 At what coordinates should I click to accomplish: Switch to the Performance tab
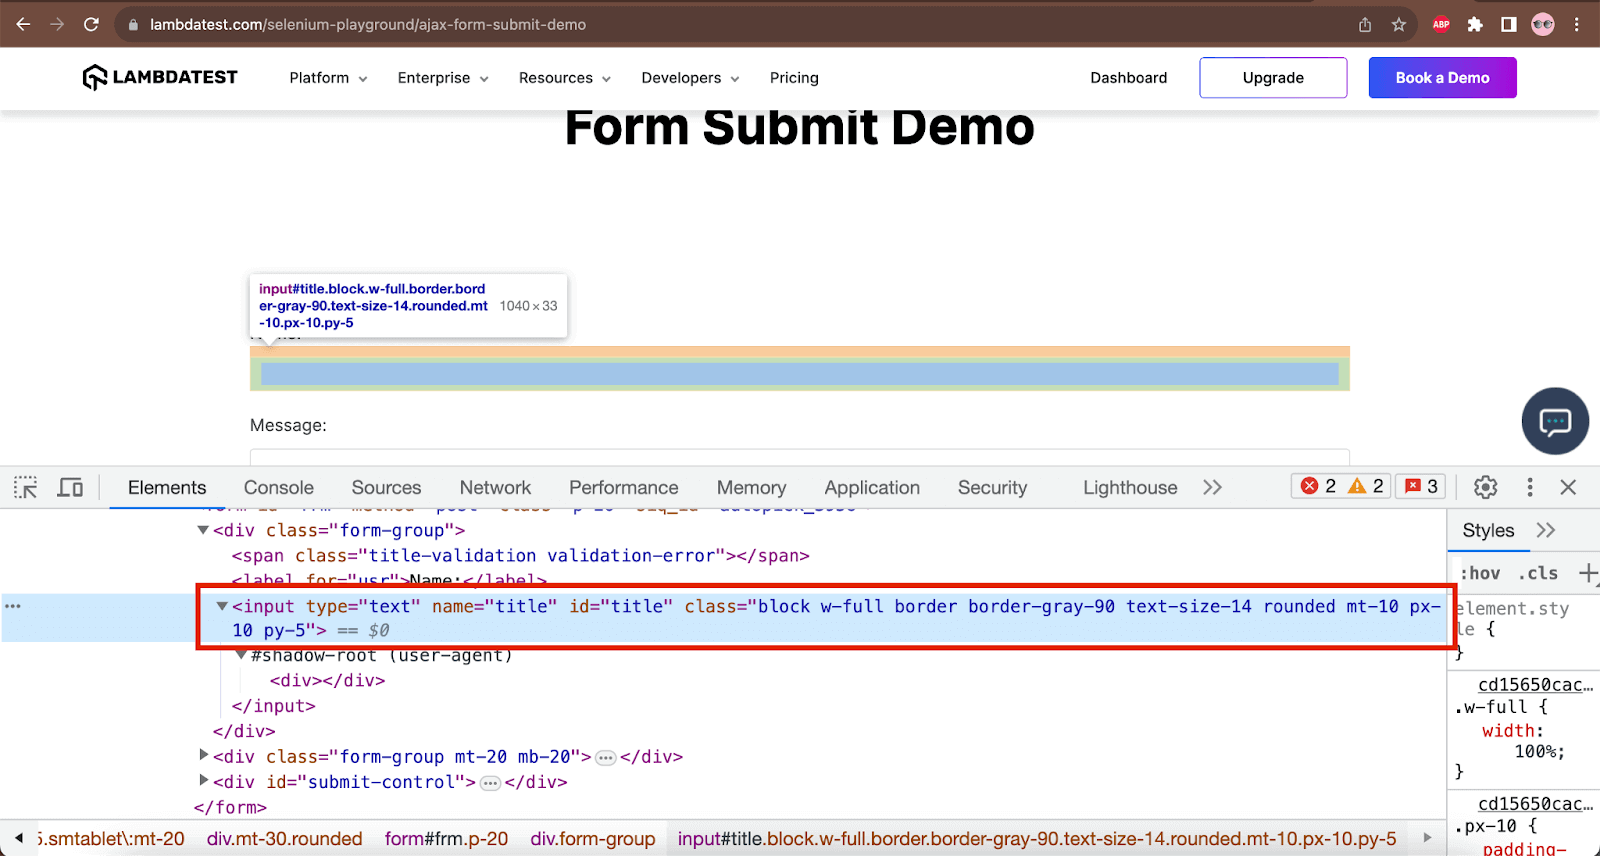pyautogui.click(x=624, y=487)
